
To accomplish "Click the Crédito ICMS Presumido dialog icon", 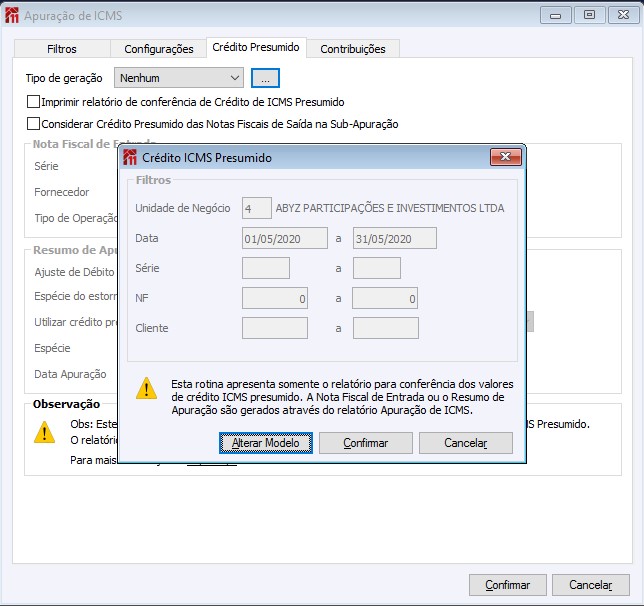I will [x=130, y=157].
